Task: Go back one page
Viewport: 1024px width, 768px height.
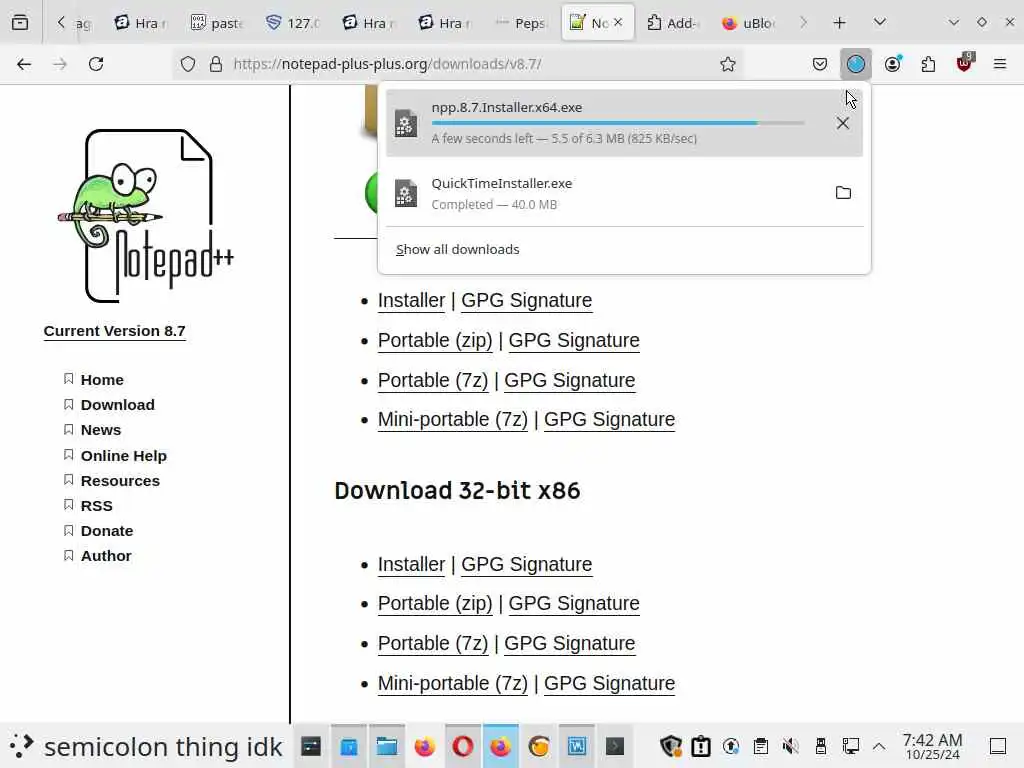Action: (x=24, y=64)
